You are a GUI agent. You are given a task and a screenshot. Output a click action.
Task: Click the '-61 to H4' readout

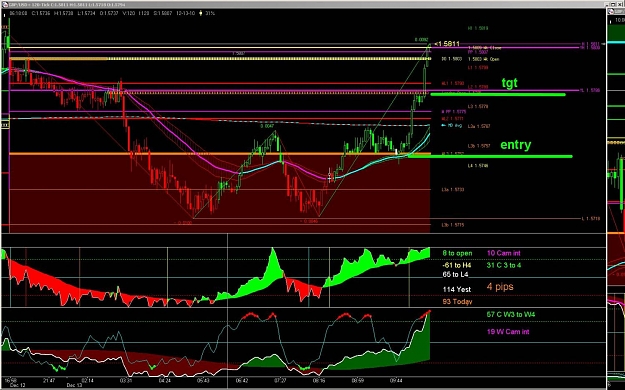[x=457, y=265]
